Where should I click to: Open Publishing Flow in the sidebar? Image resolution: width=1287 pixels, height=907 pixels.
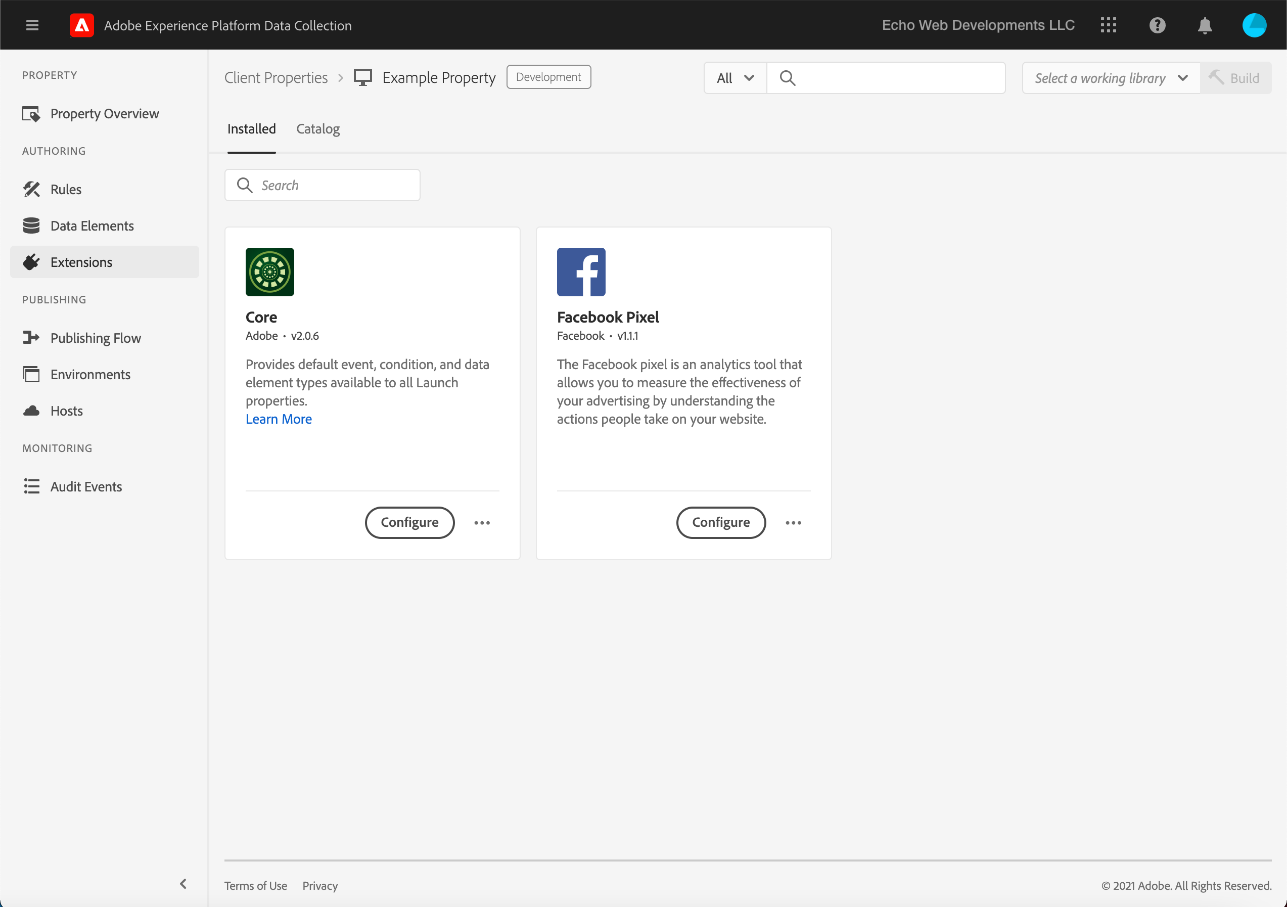pyautogui.click(x=95, y=338)
